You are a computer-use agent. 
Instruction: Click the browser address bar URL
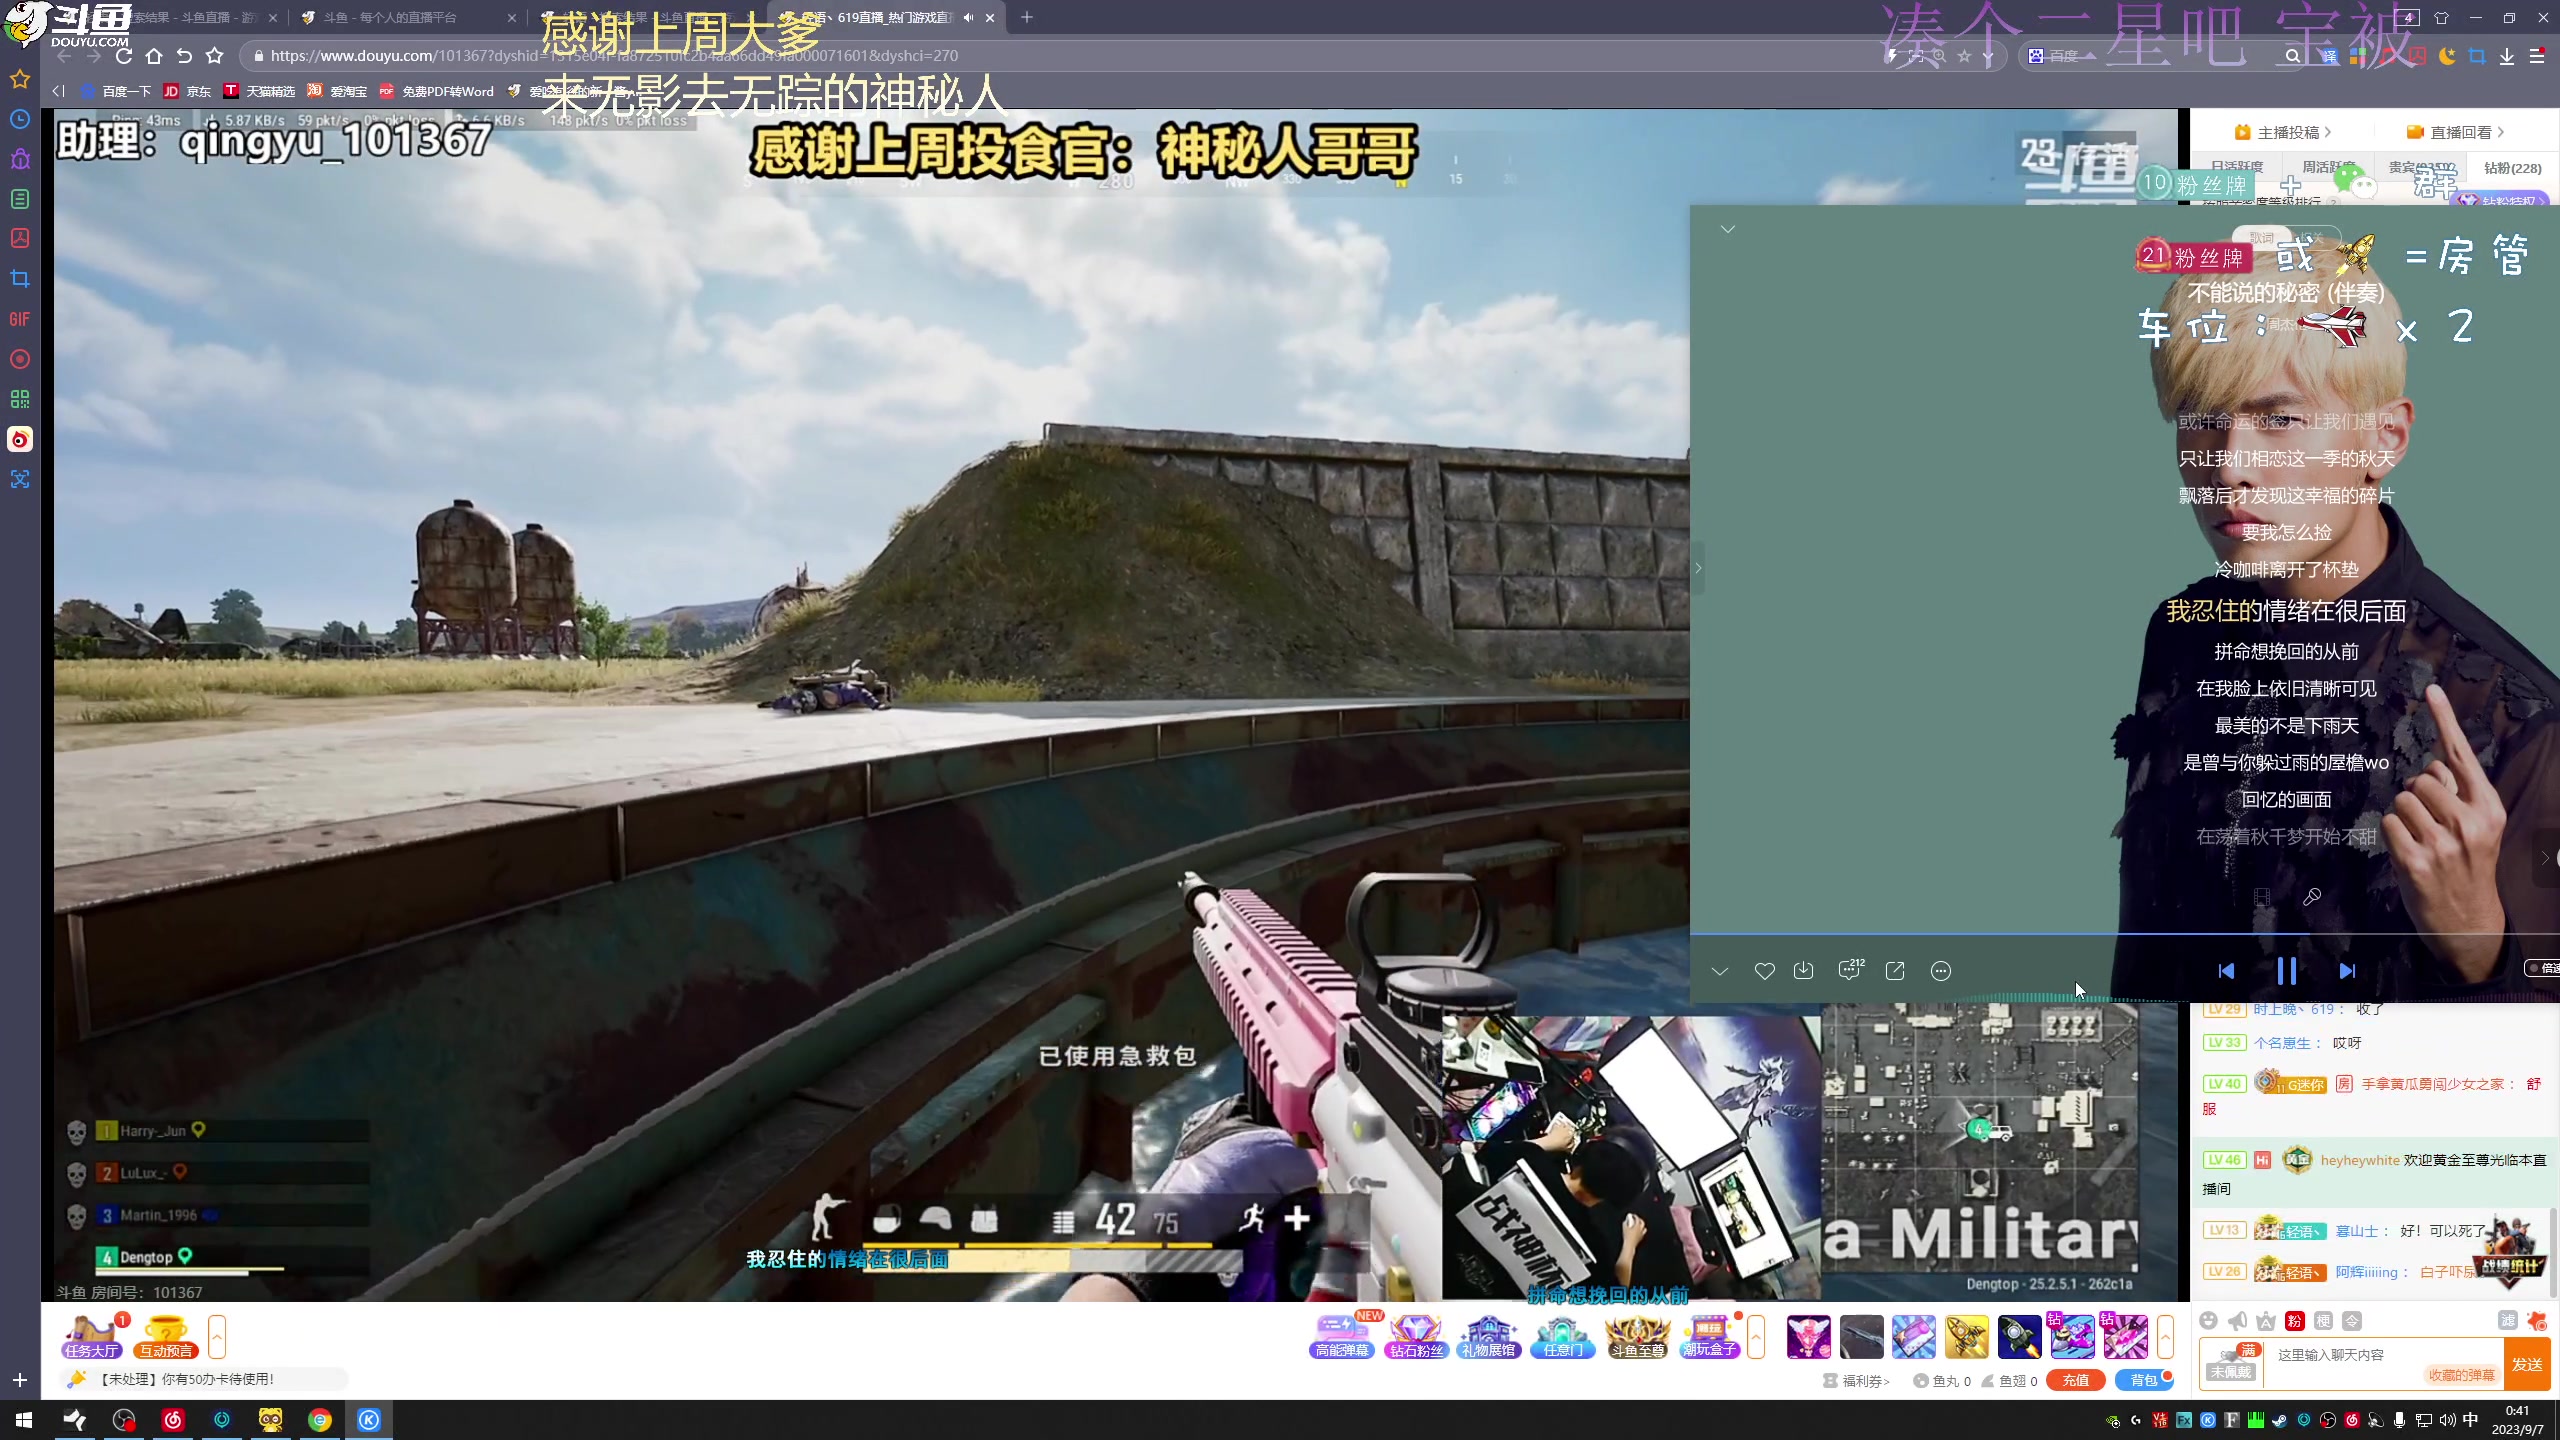(614, 56)
